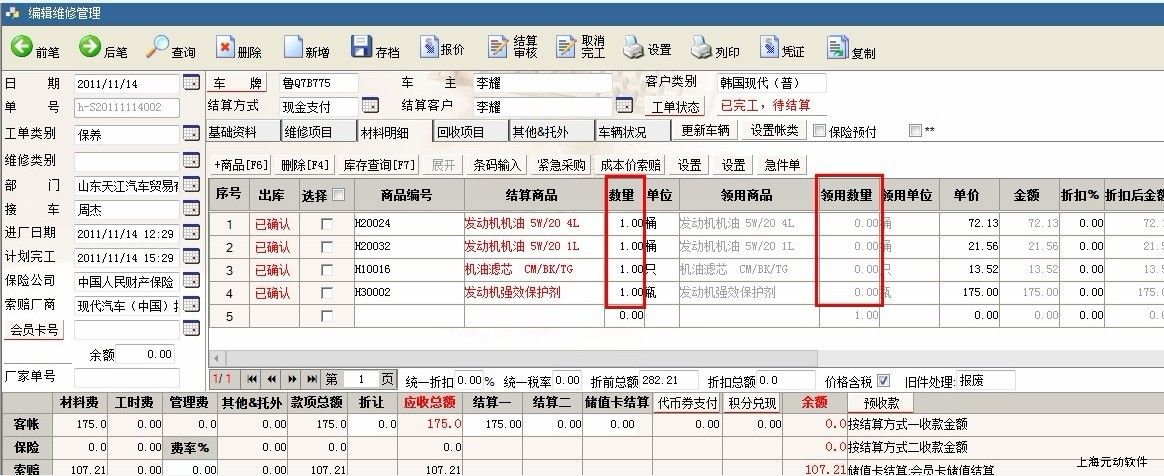1164x476 pixels.
Task: Toggle the 价格含税 checkbox
Action: tap(883, 380)
